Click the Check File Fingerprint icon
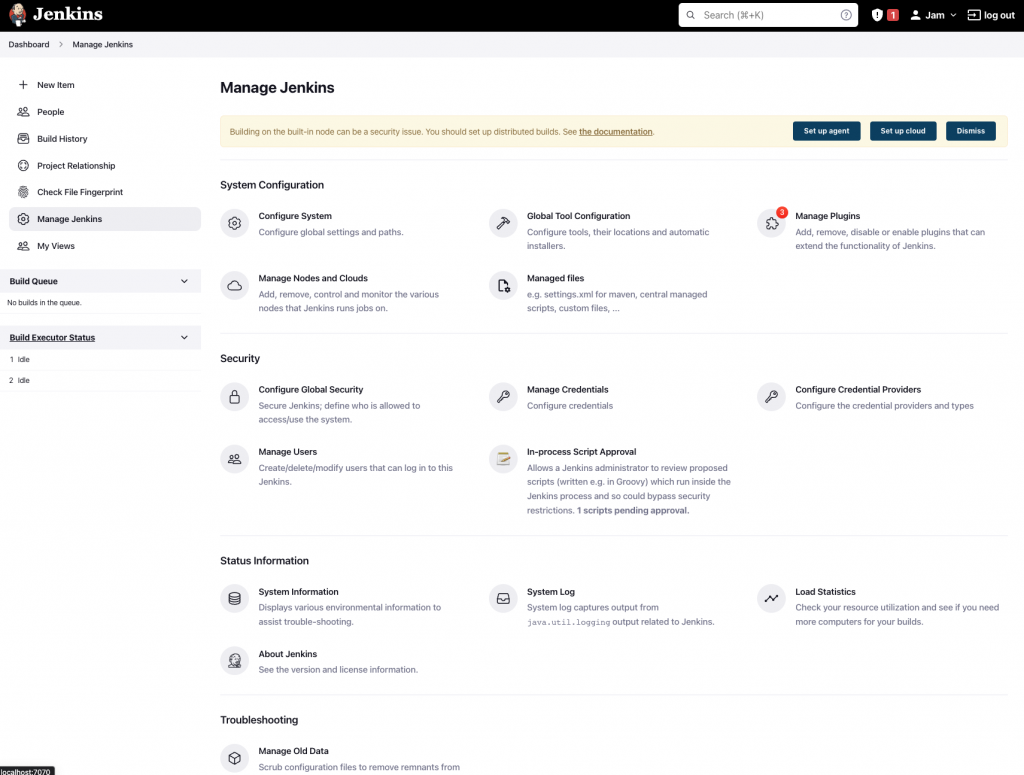This screenshot has width=1024, height=775. 24,192
